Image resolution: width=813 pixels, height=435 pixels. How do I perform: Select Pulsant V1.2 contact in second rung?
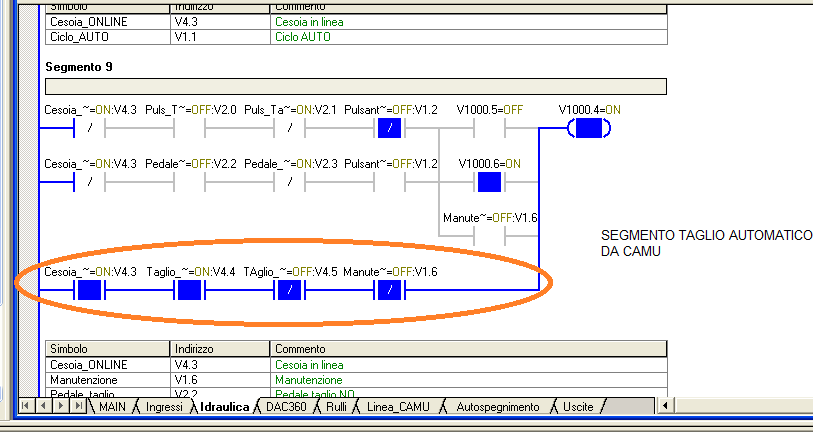coord(389,182)
